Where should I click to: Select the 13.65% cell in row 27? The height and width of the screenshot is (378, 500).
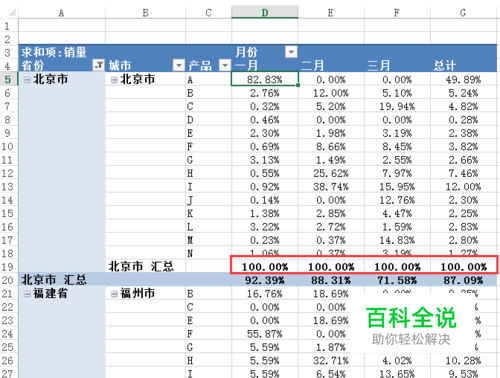pyautogui.click(x=397, y=373)
